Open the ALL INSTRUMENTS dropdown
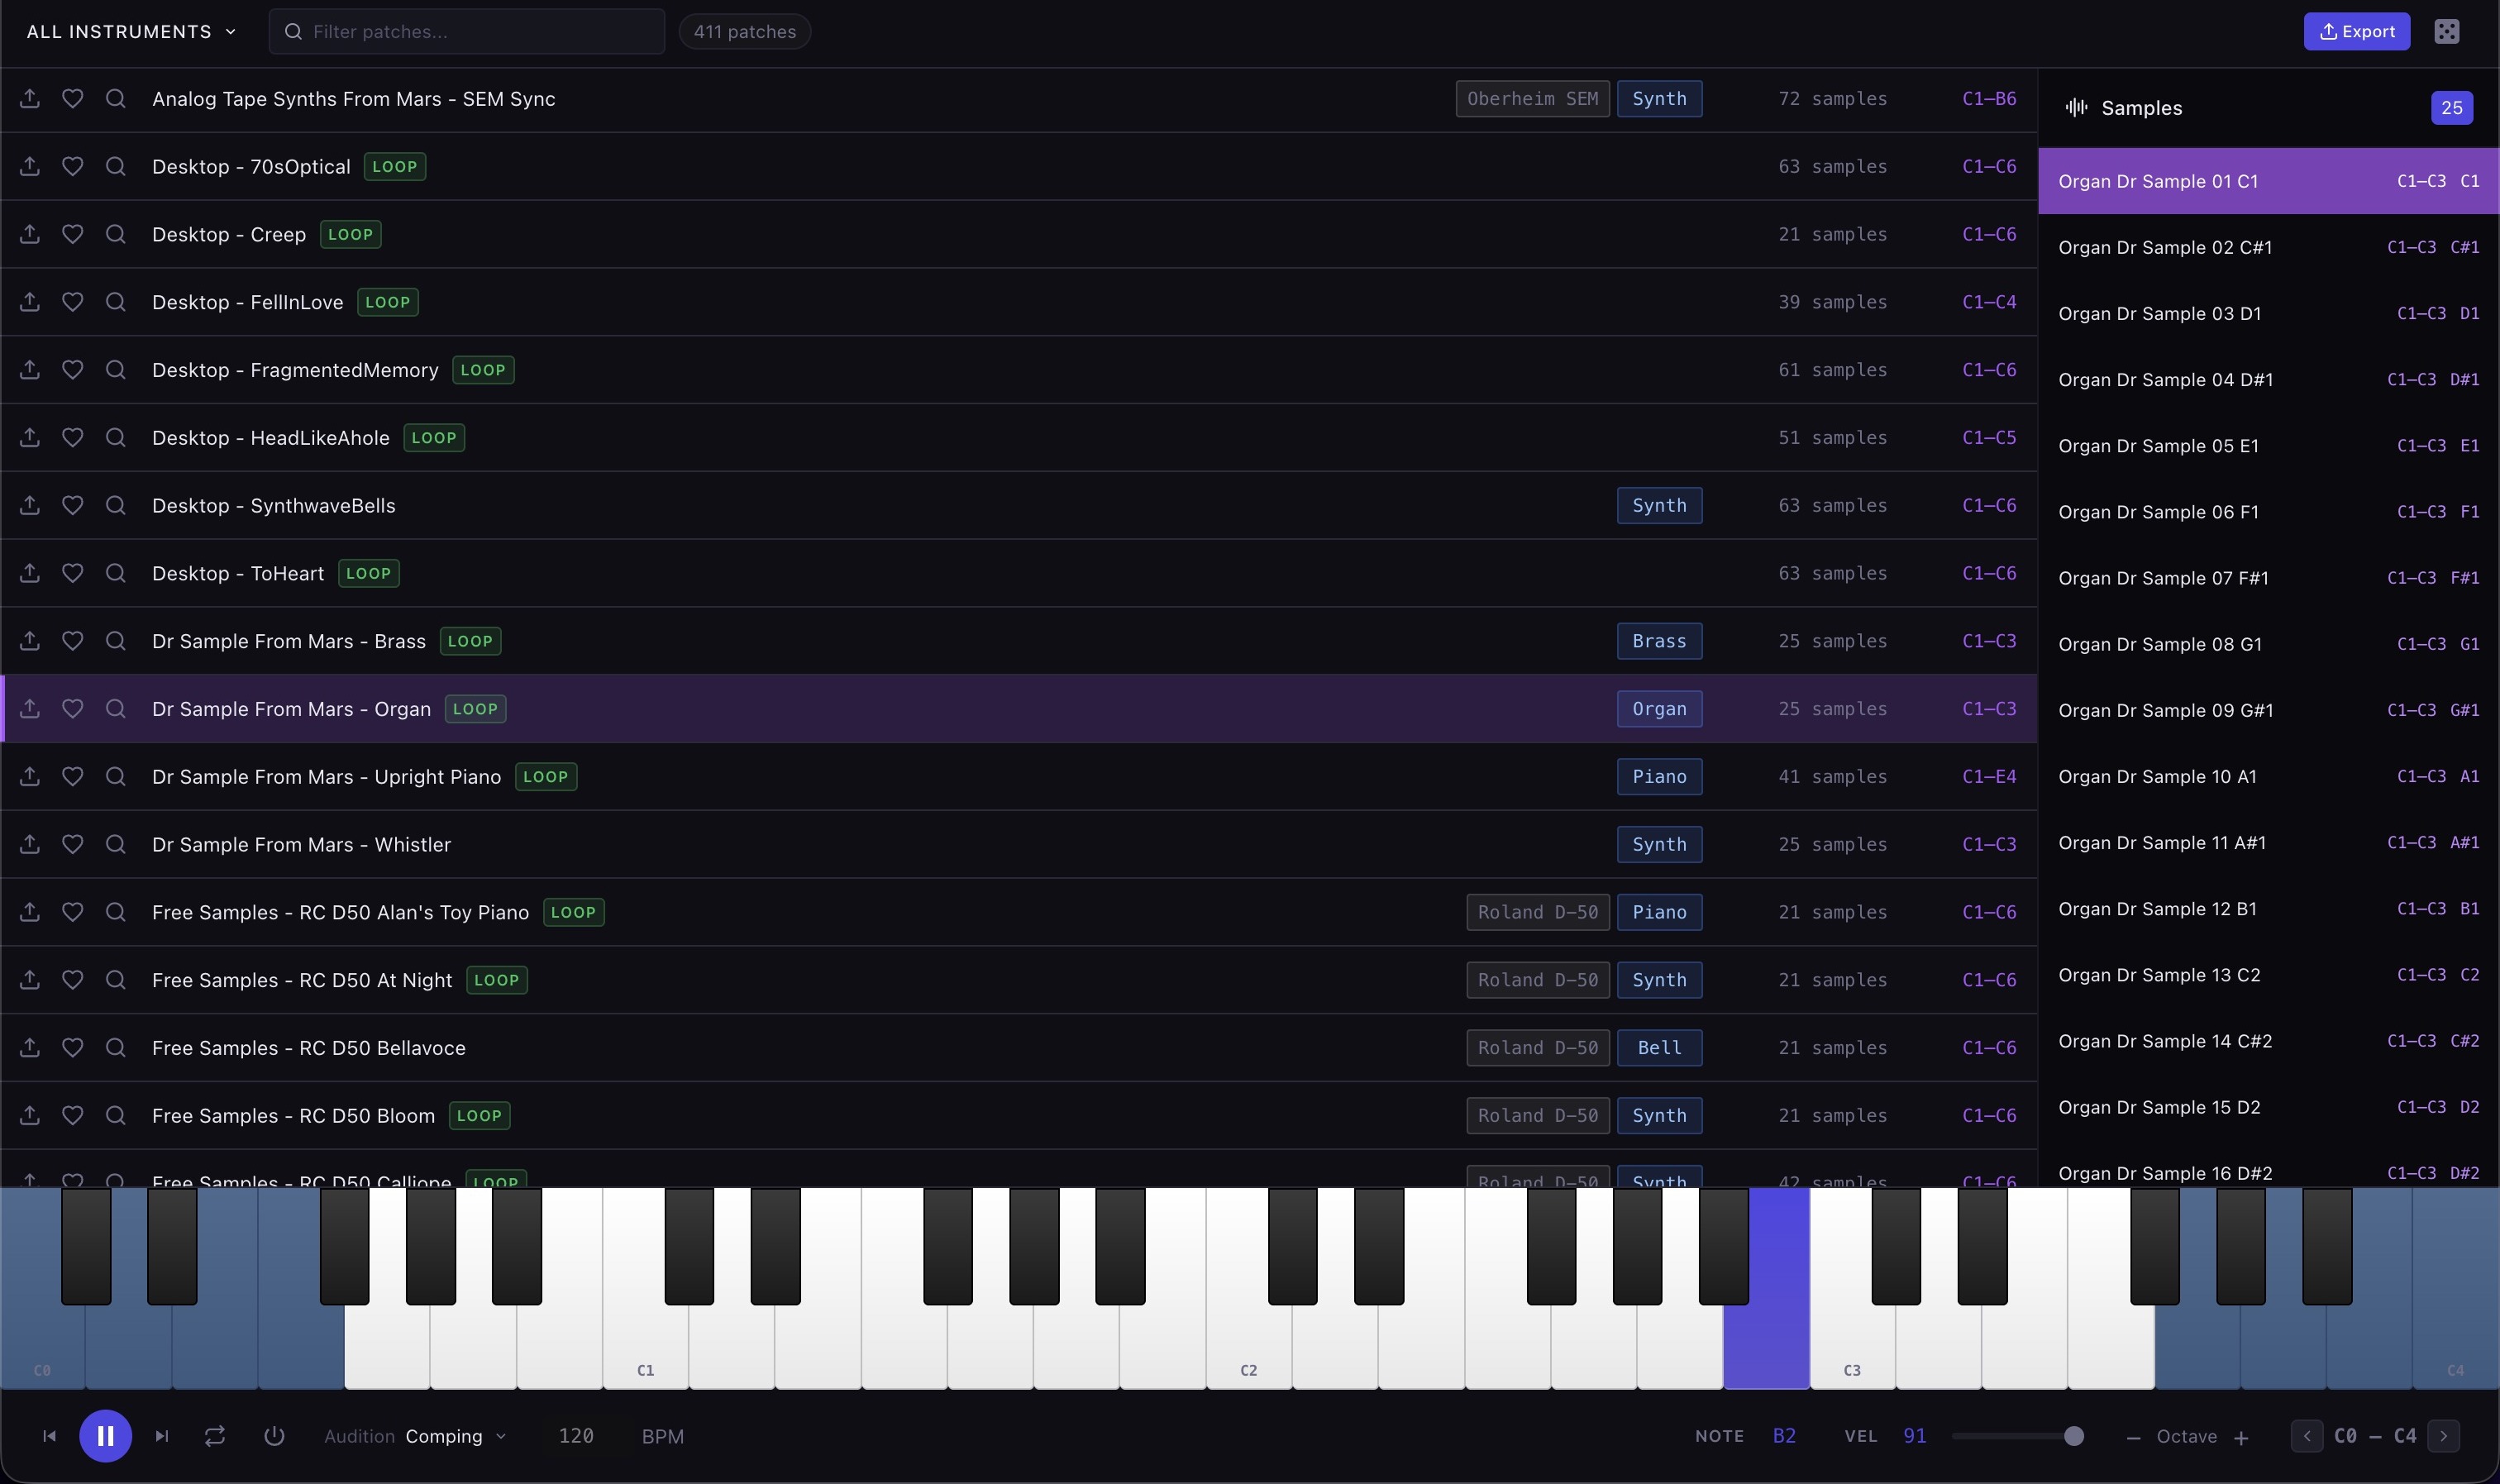Viewport: 2500px width, 1484px height. pos(130,31)
